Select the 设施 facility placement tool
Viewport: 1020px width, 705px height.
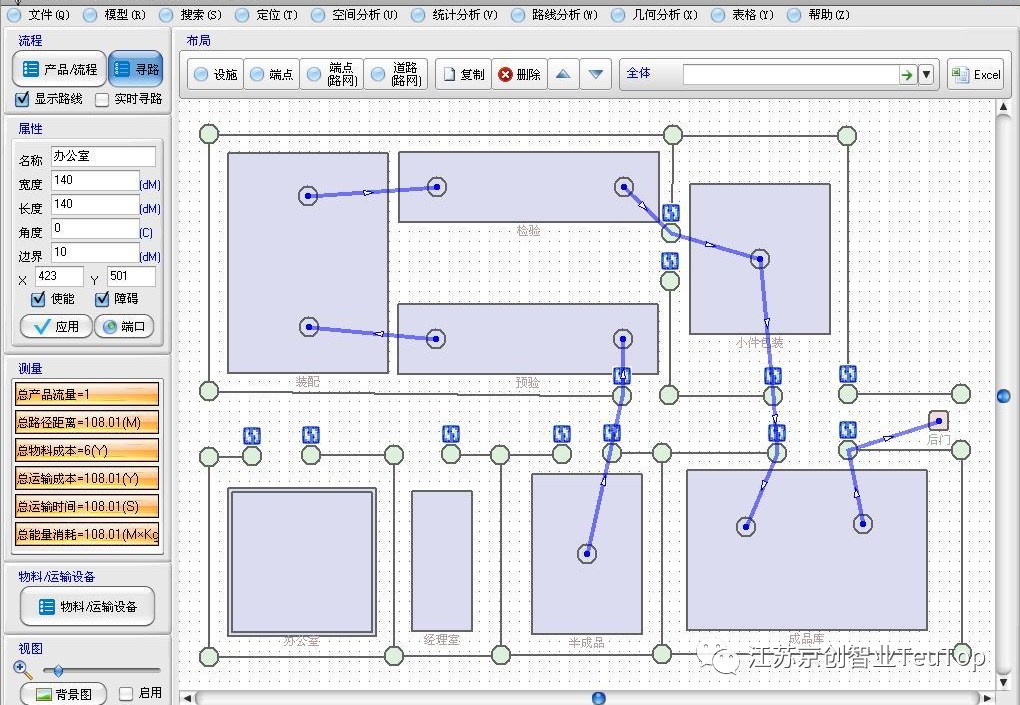click(x=215, y=73)
